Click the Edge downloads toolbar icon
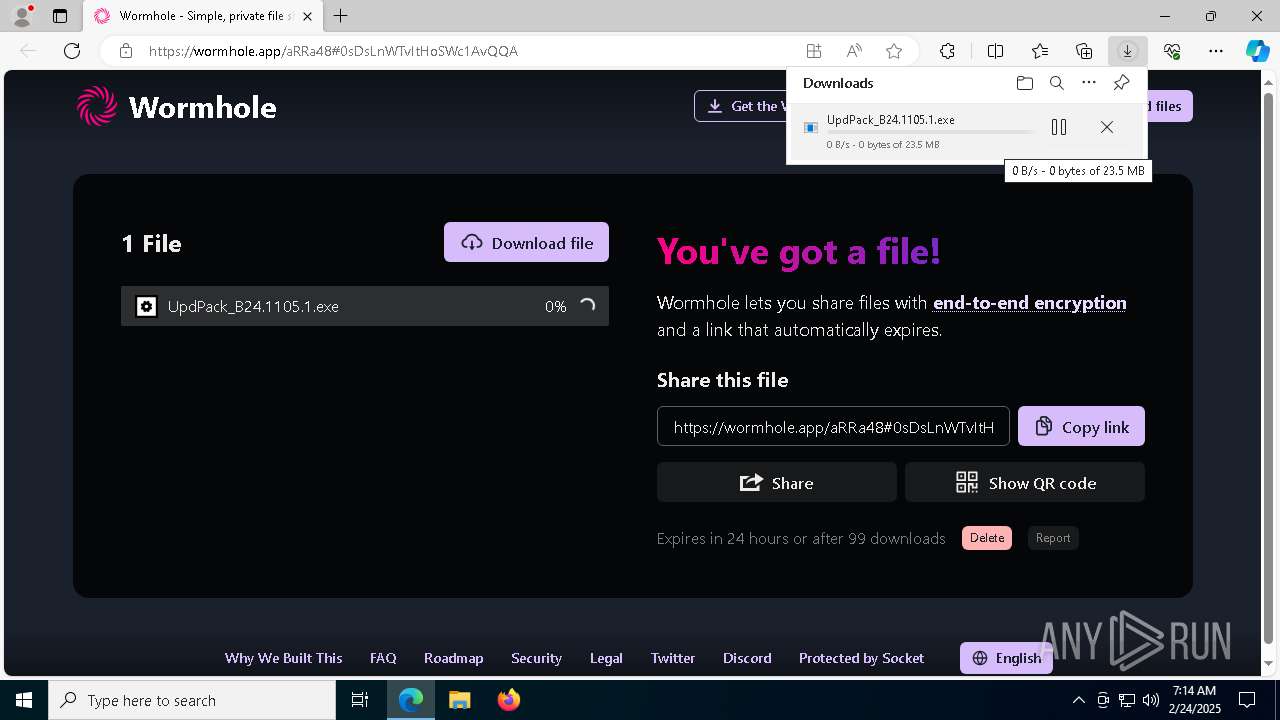Image resolution: width=1280 pixels, height=720 pixels. click(1128, 51)
